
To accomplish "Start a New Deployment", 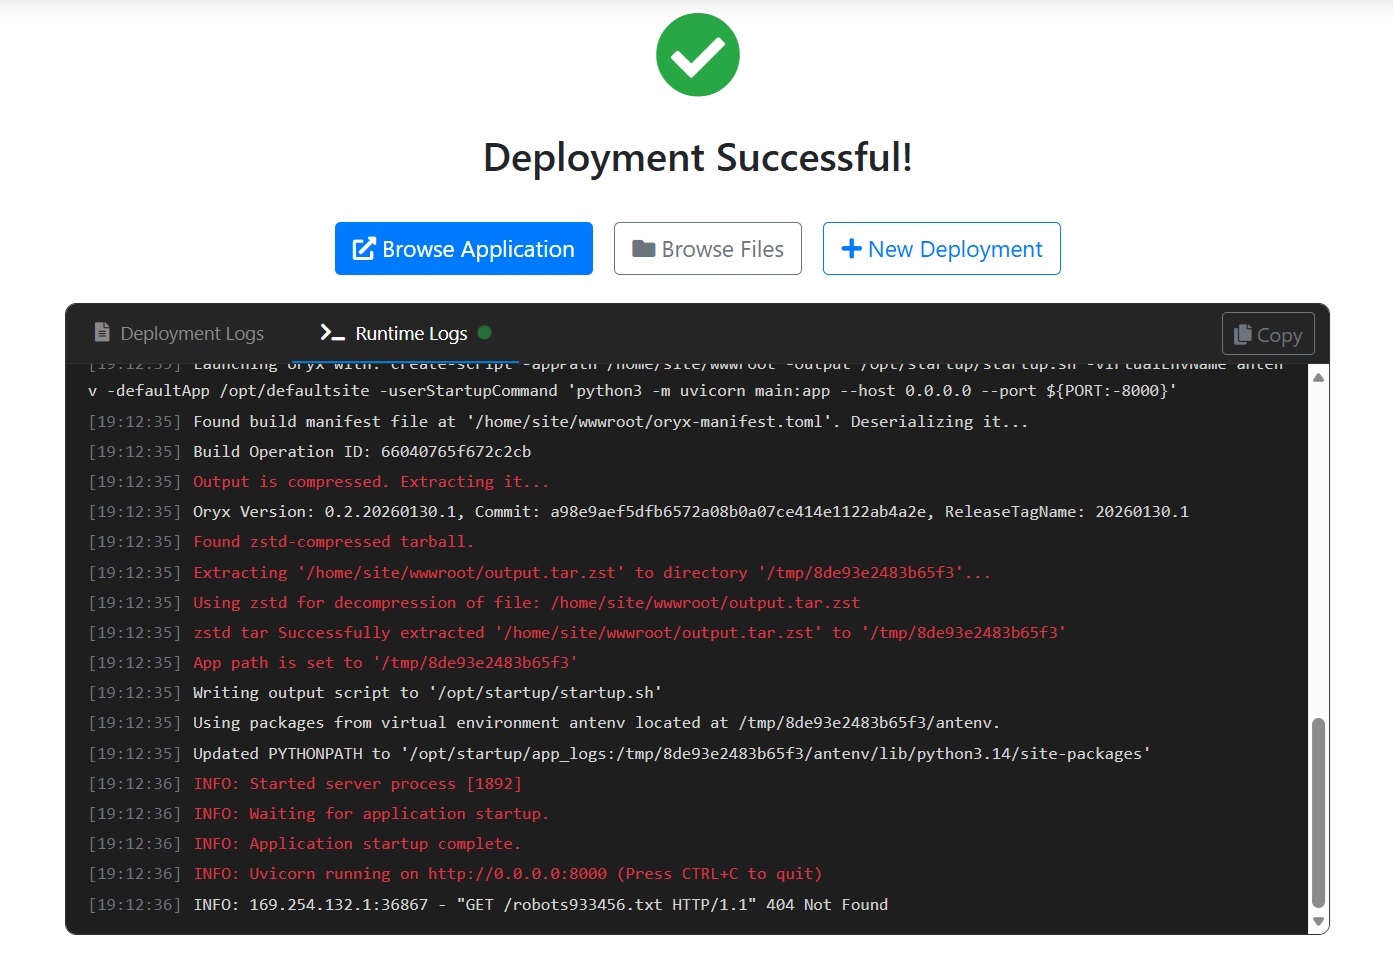I will pos(940,248).
